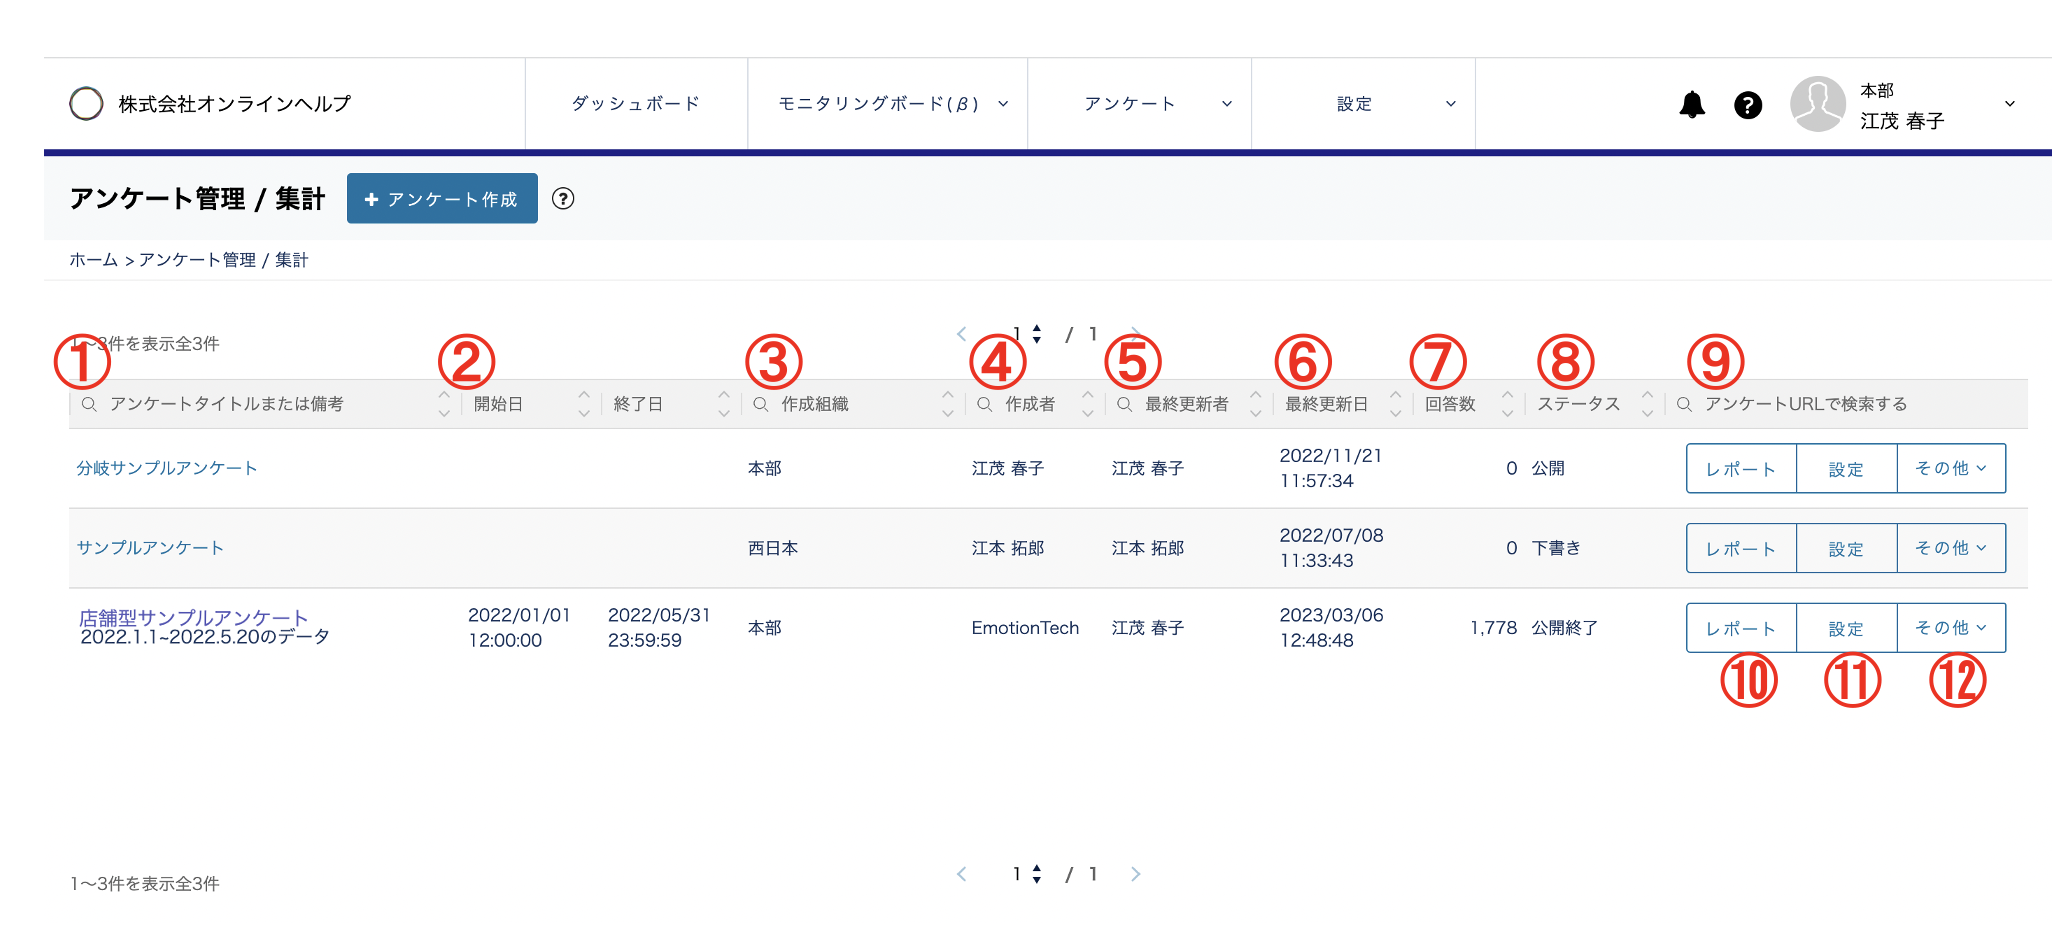Click the notification bell icon
The width and height of the screenshot is (2070, 948).
click(x=1694, y=104)
